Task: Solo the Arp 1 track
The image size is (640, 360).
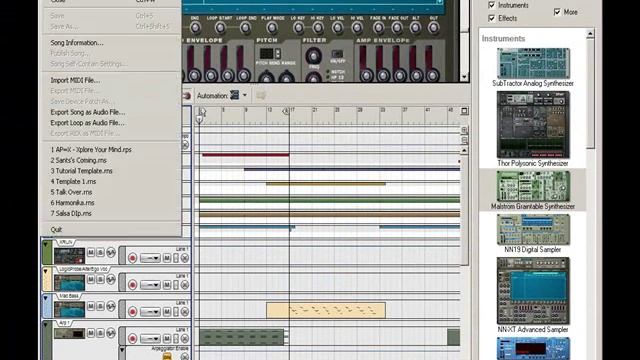Action: [100, 333]
